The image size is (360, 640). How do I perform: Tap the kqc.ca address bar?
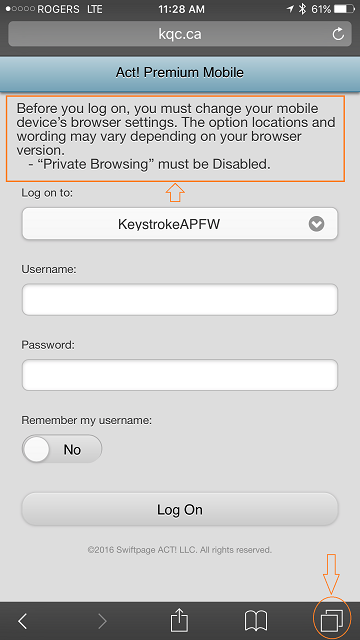coord(180,34)
